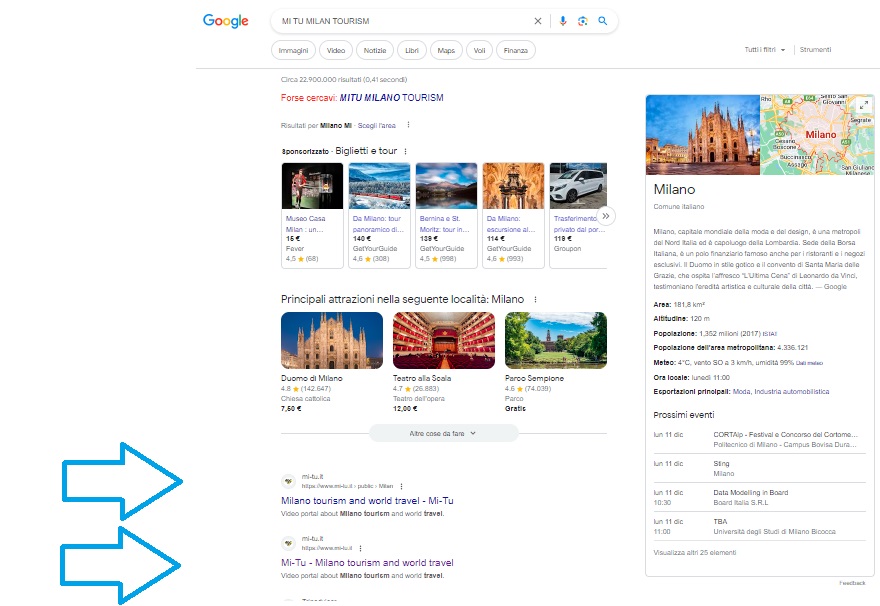Click the Scegli l'area link
The image size is (880, 606).
pos(377,126)
